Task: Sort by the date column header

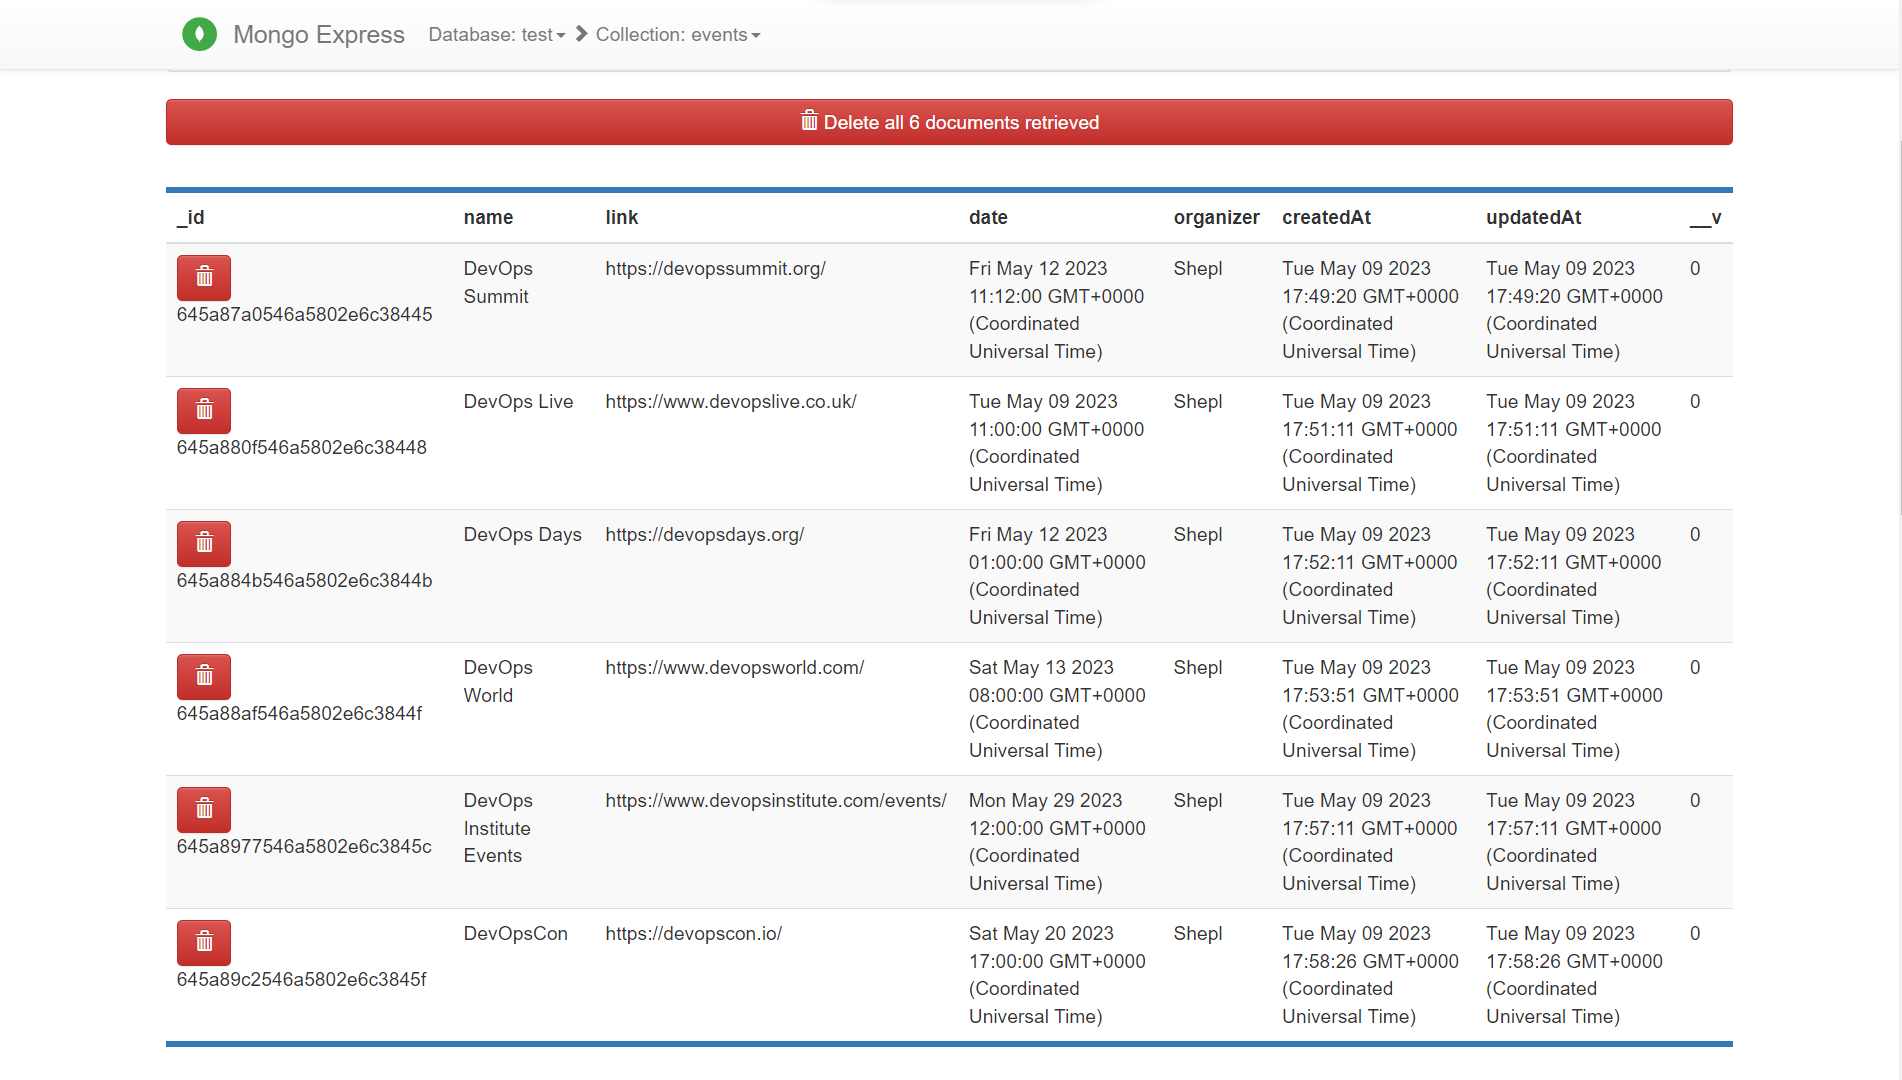Action: click(988, 217)
